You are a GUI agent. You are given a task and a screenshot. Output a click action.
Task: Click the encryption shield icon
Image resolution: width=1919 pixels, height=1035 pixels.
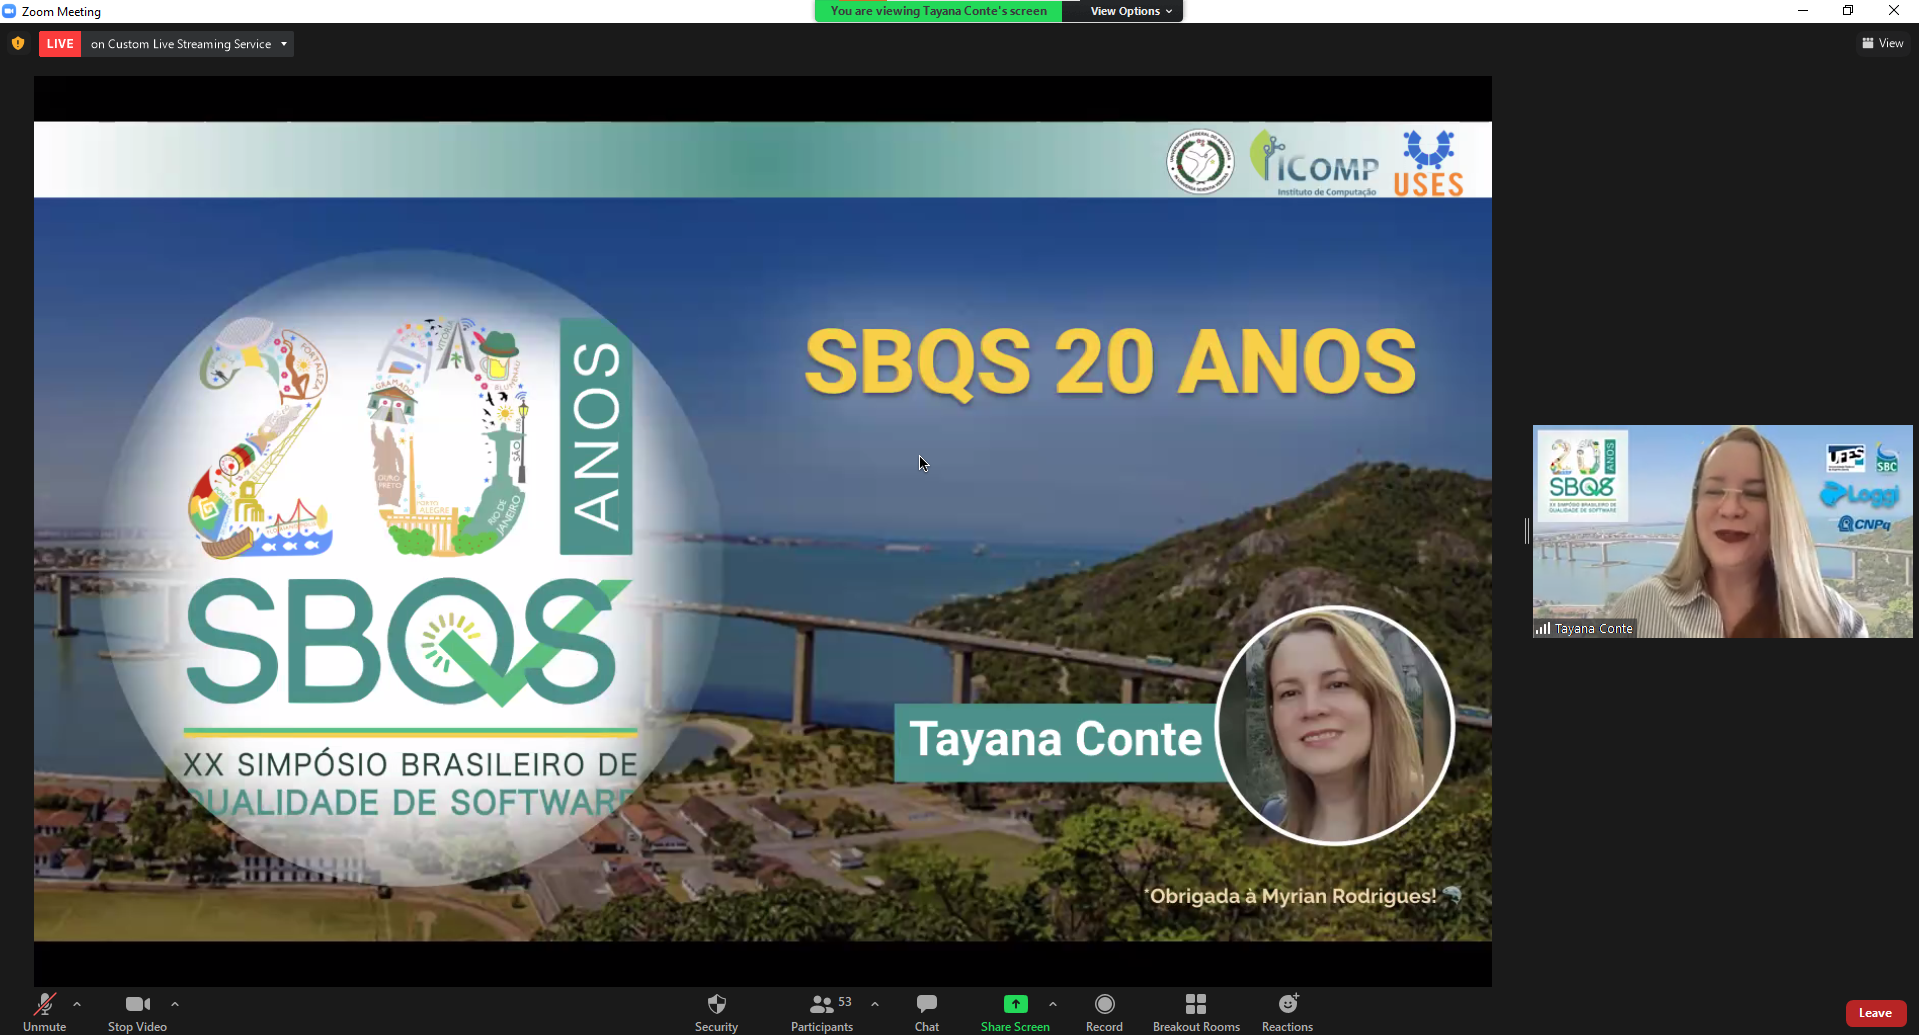click(x=18, y=44)
